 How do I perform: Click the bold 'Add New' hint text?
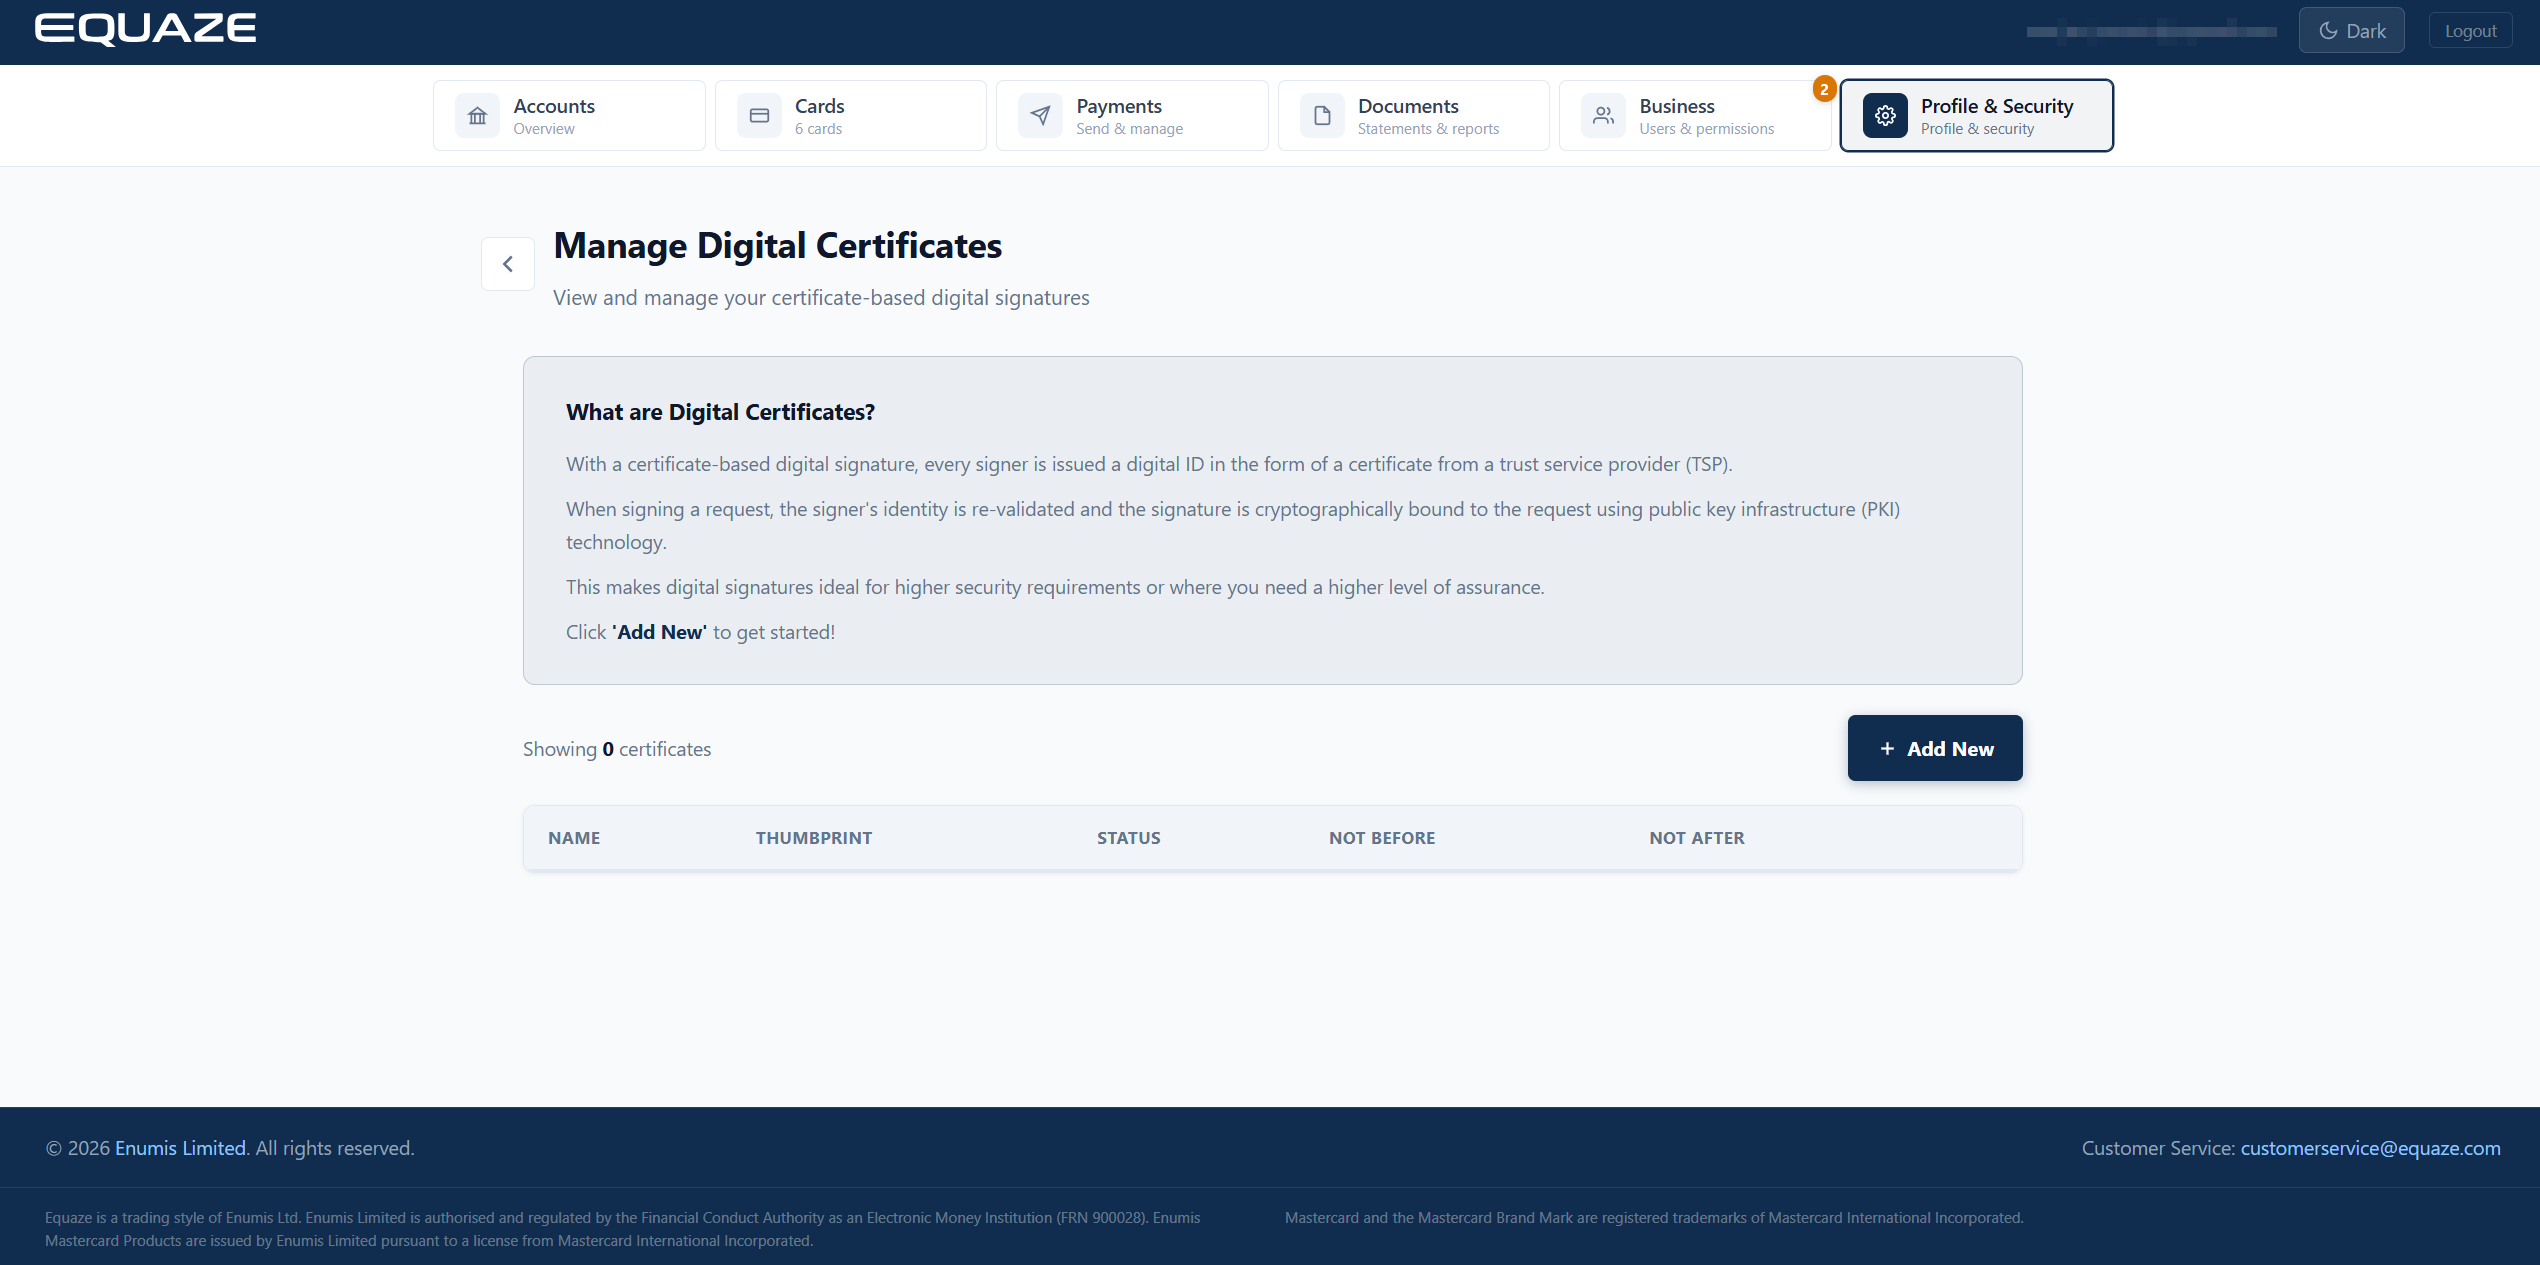659,632
